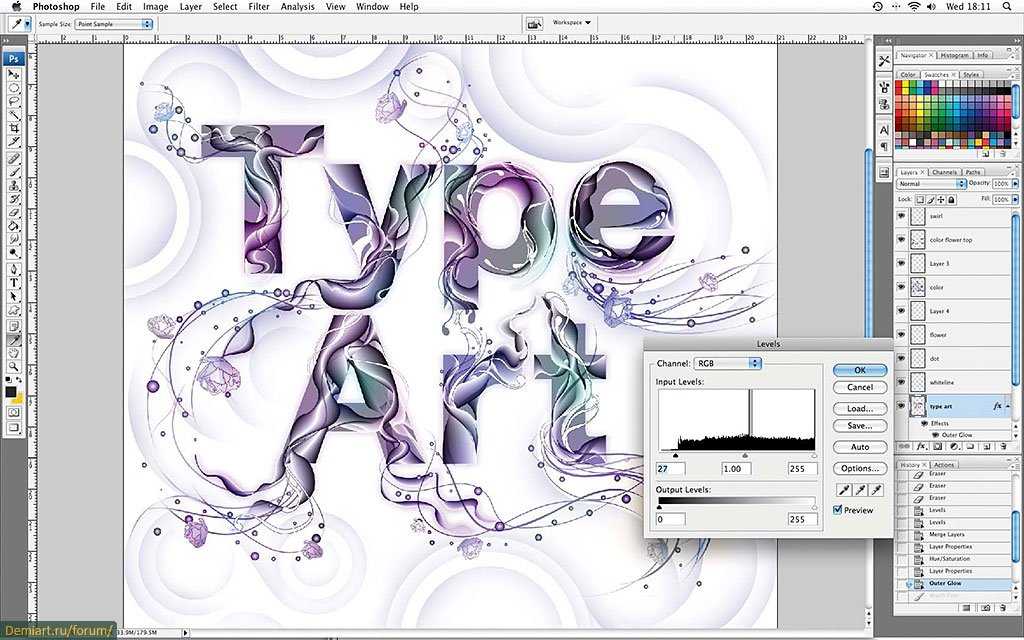
Task: Select the Hand tool
Action: pyautogui.click(x=14, y=353)
